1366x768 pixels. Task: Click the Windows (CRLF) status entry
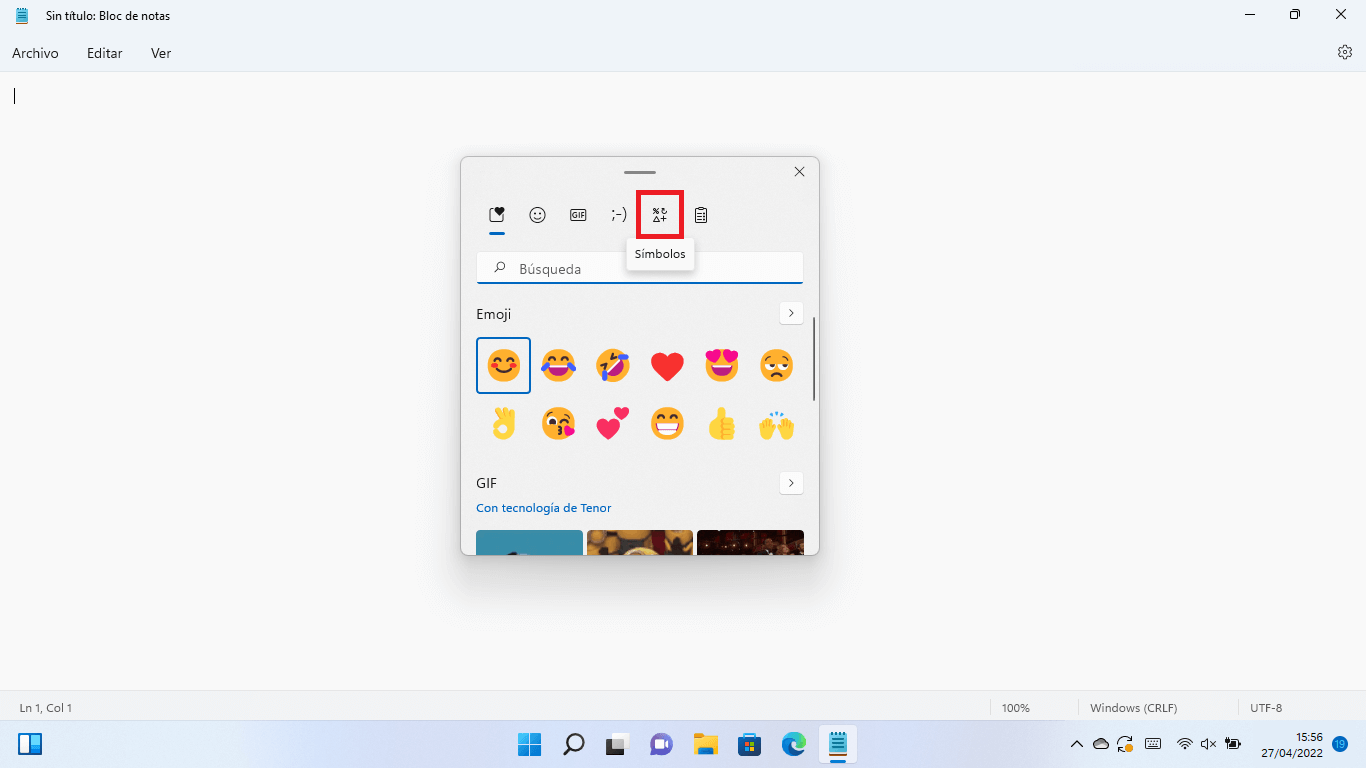coord(1133,708)
